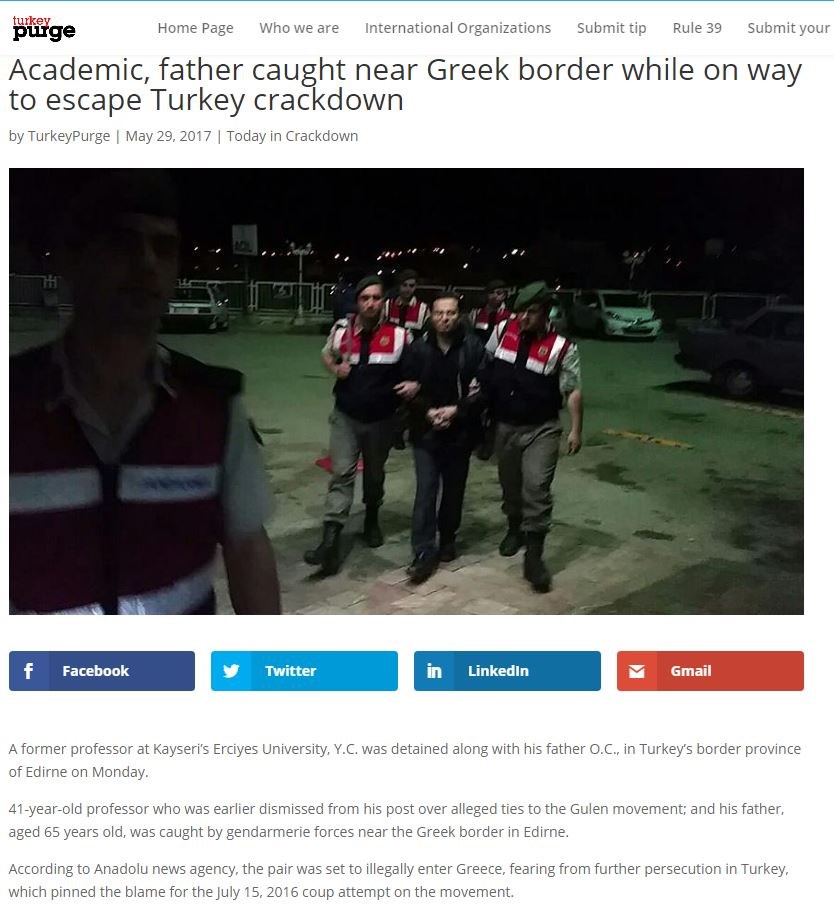Click the Turkey Purge logo

click(x=44, y=28)
